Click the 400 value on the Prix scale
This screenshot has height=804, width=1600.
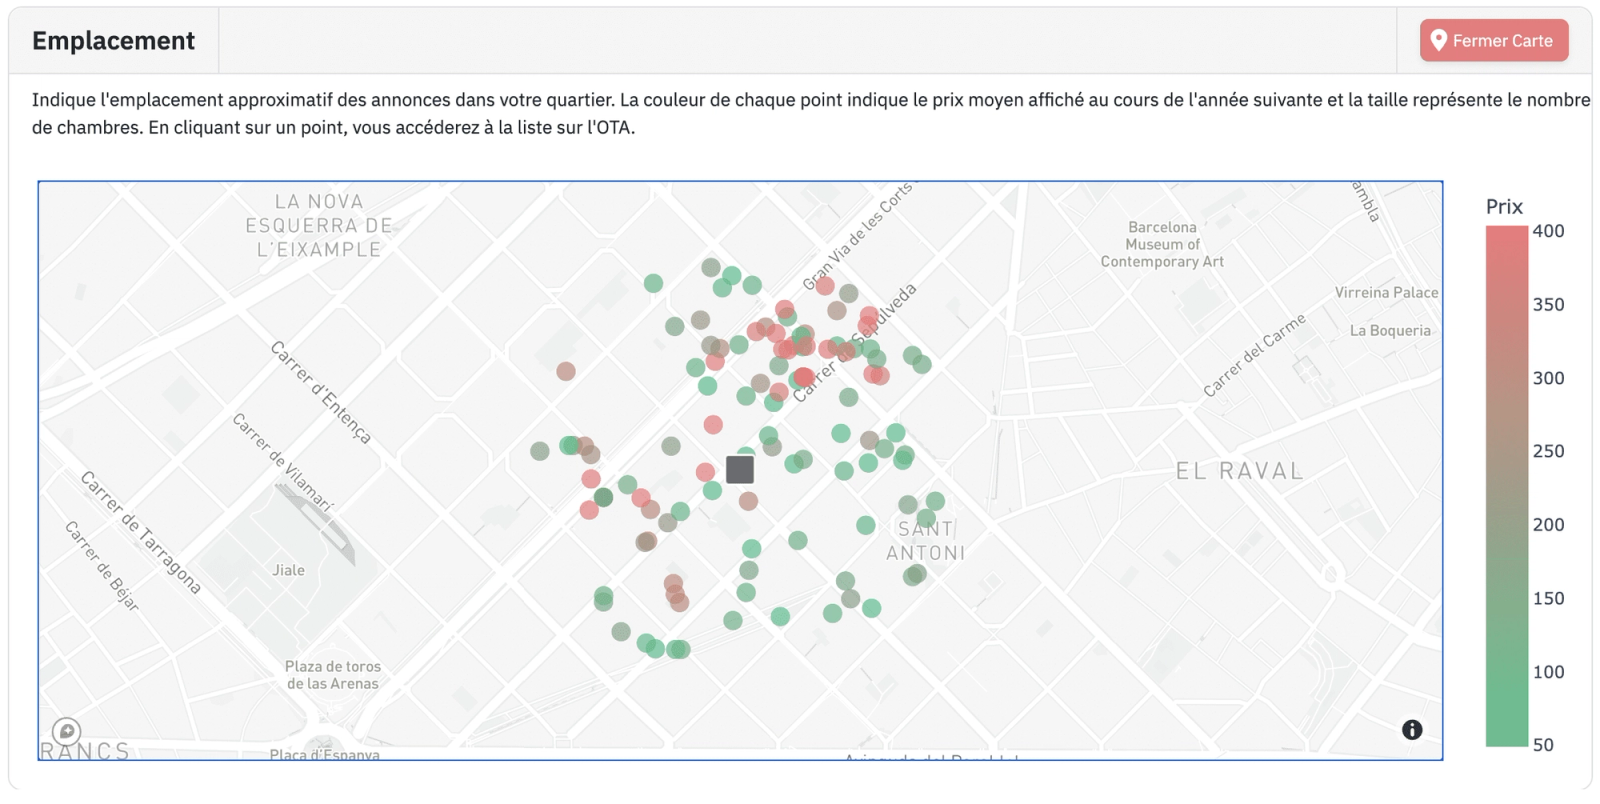(x=1548, y=231)
